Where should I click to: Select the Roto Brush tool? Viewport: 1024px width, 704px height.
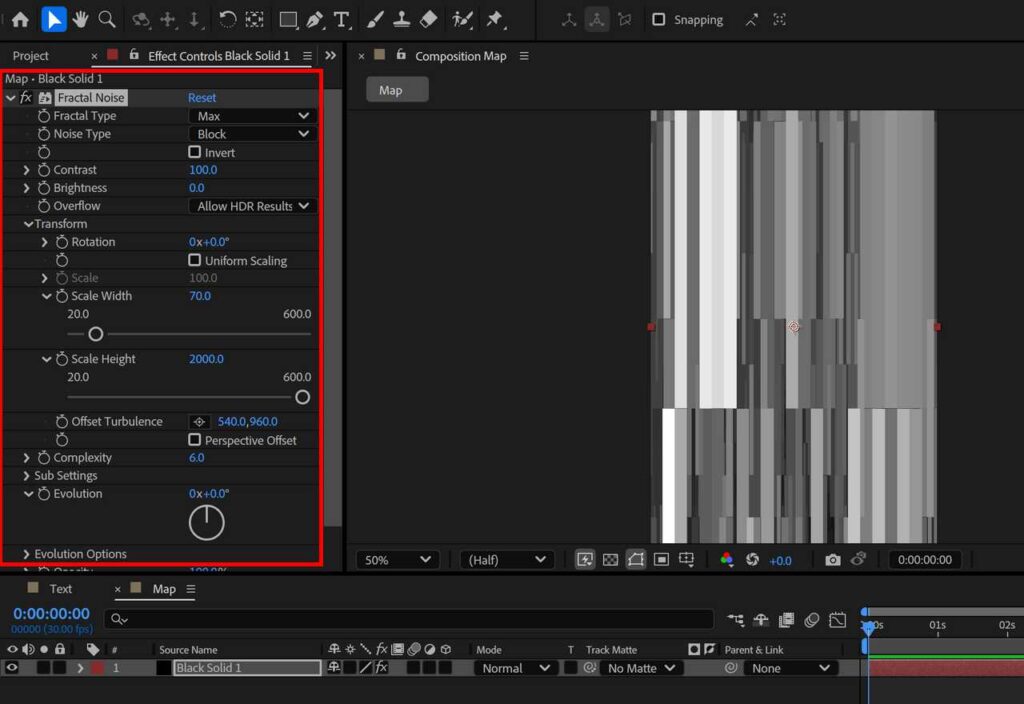462,20
